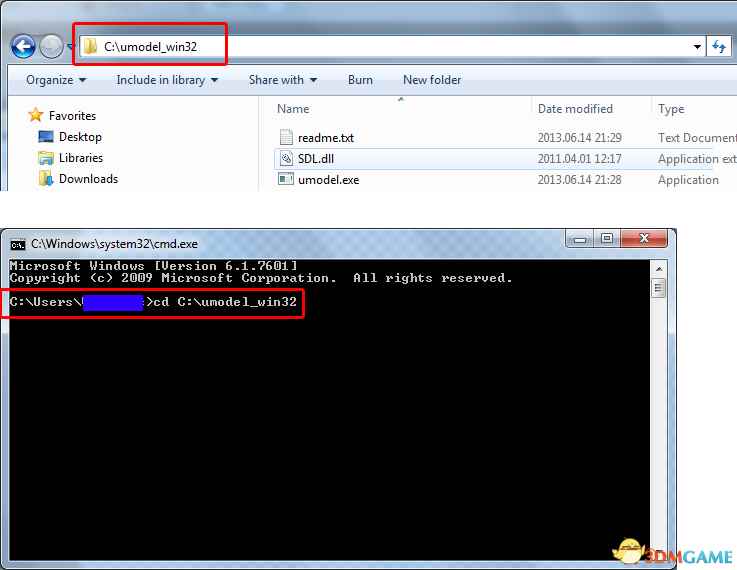Click the Libraries icon in Favorites
The image size is (737, 570).
tap(46, 158)
